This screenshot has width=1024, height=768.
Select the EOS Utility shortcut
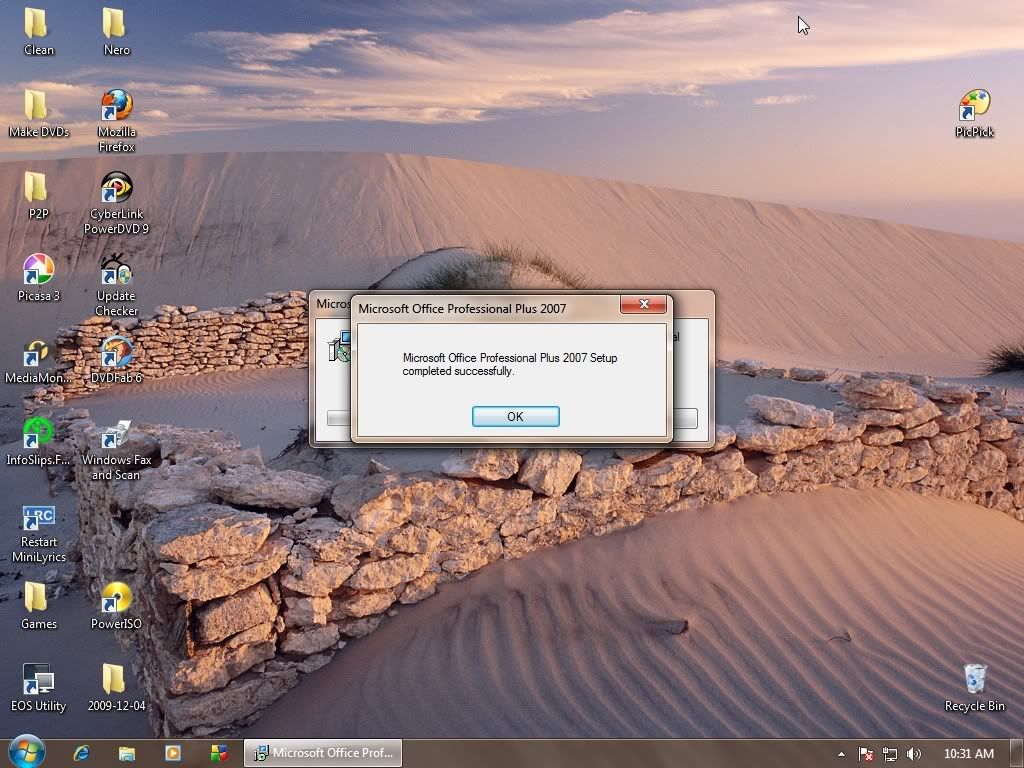39,687
